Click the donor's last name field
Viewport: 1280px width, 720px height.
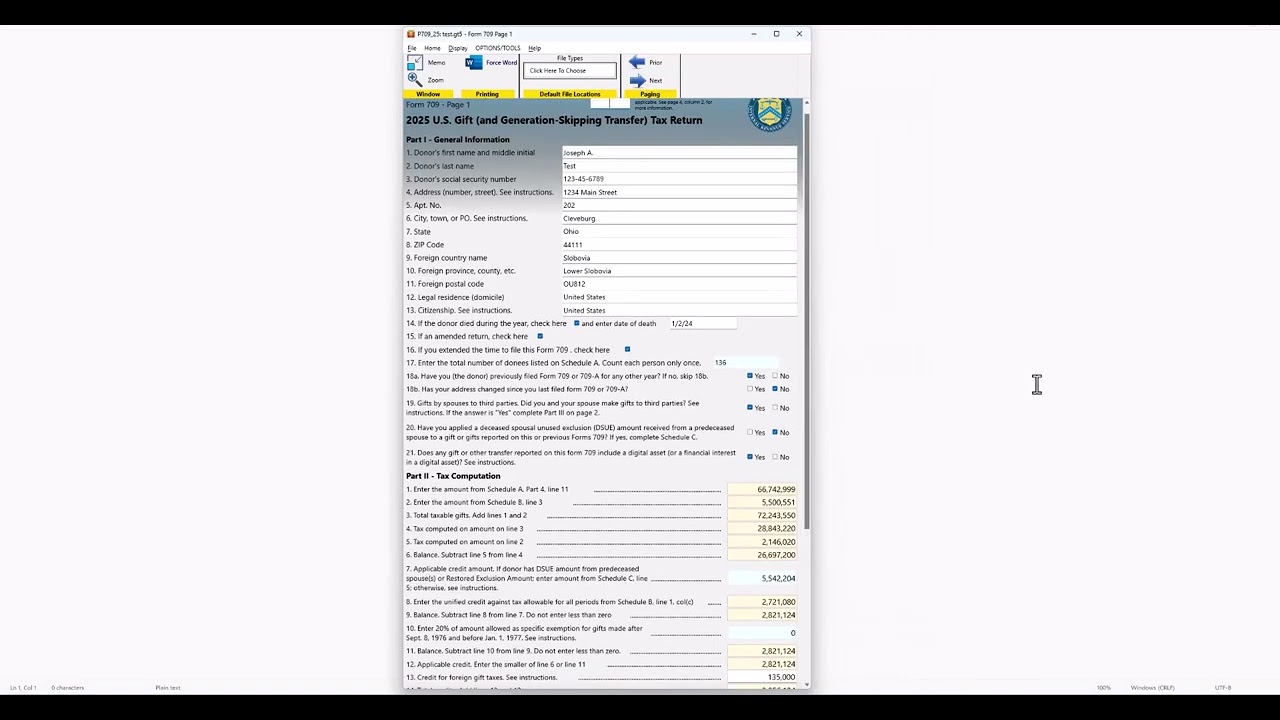679,166
